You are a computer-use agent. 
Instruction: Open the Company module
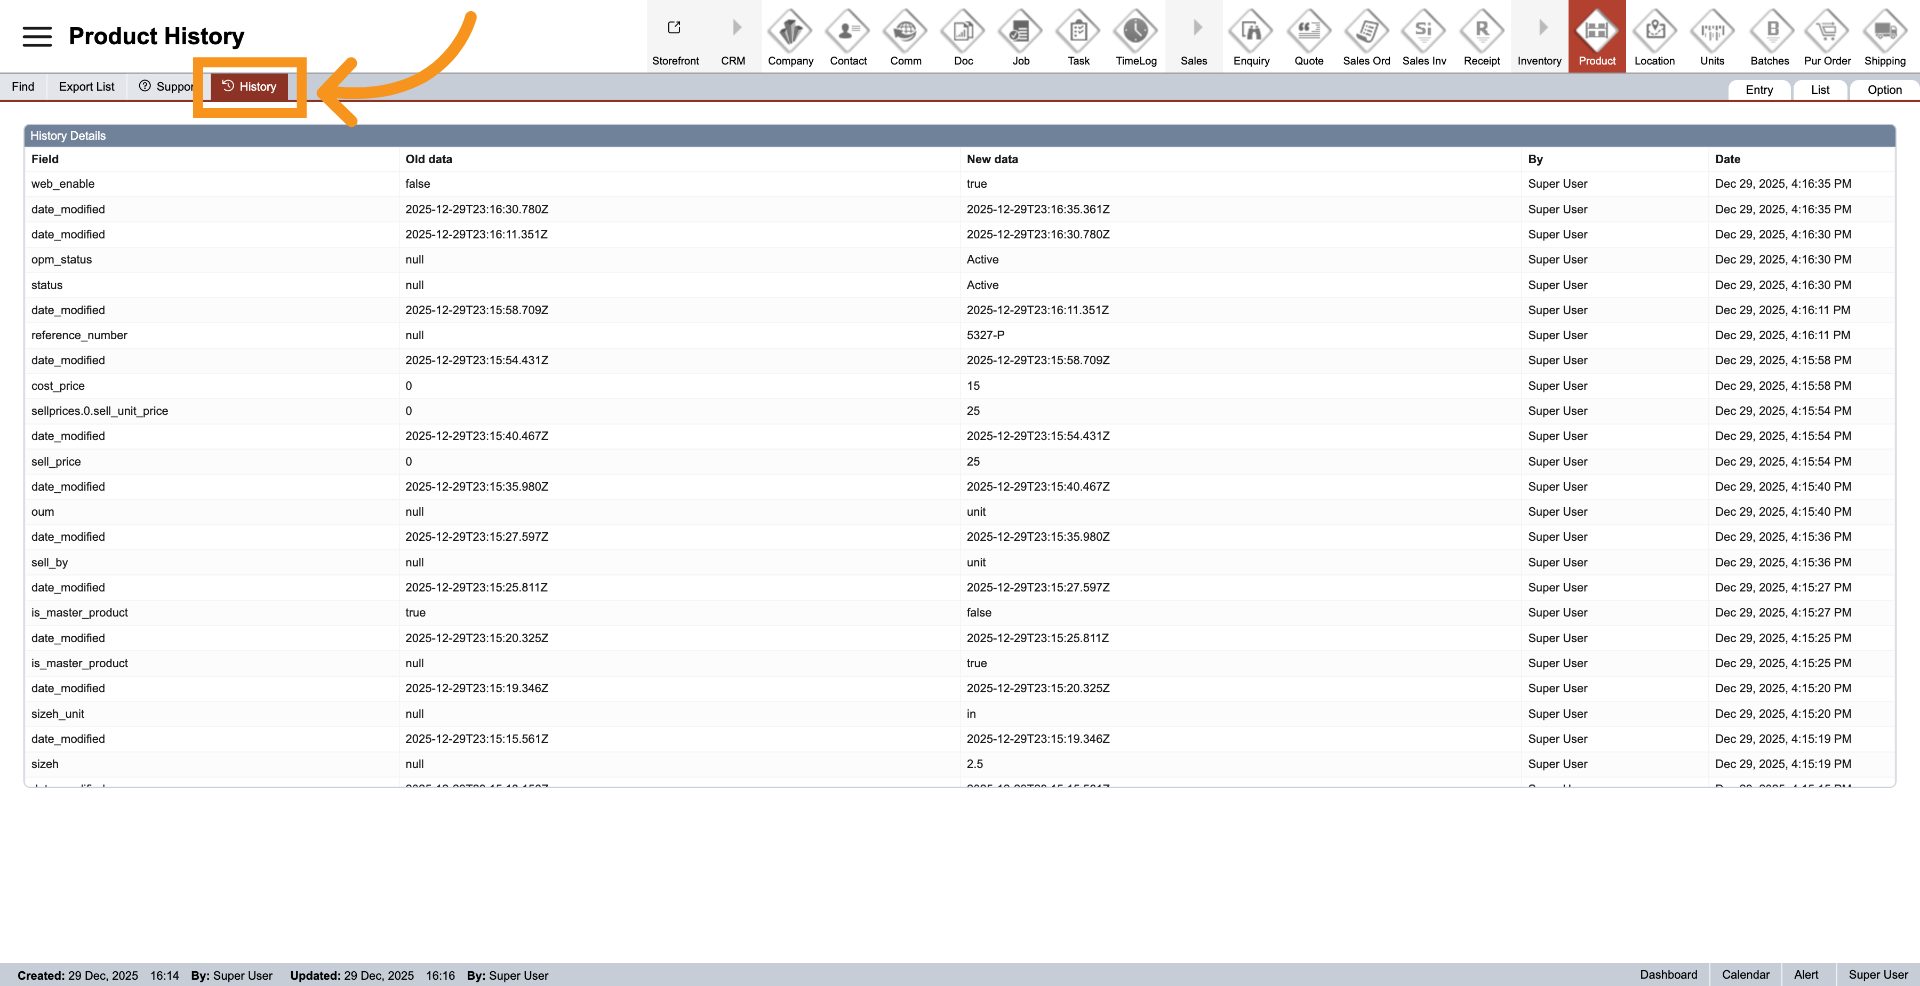[790, 37]
